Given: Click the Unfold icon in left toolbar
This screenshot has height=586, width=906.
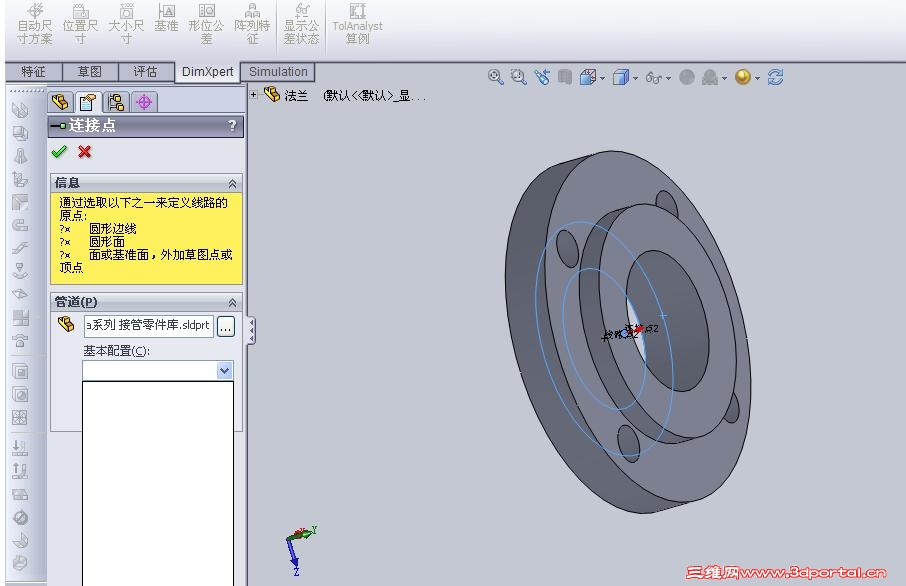Looking at the screenshot, I should coord(20,448).
